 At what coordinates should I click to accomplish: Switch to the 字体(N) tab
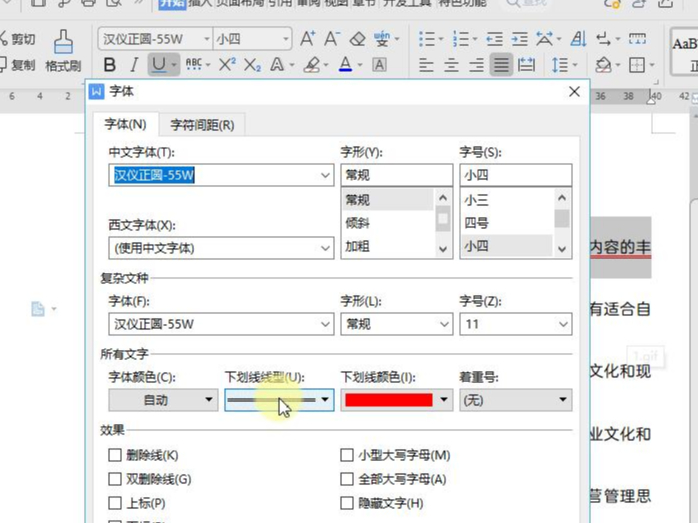point(126,124)
